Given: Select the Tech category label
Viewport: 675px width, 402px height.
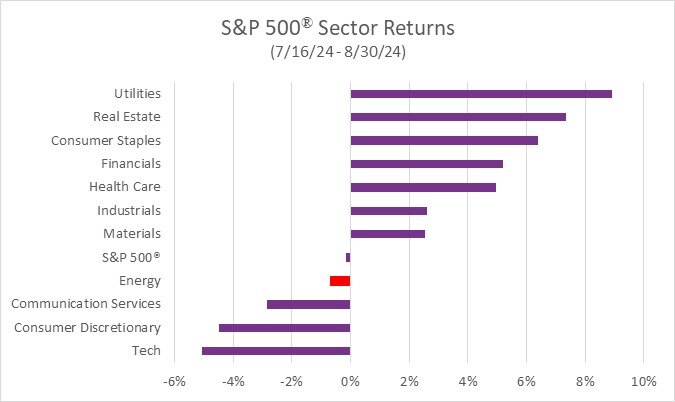Looking at the screenshot, I should point(146,351).
